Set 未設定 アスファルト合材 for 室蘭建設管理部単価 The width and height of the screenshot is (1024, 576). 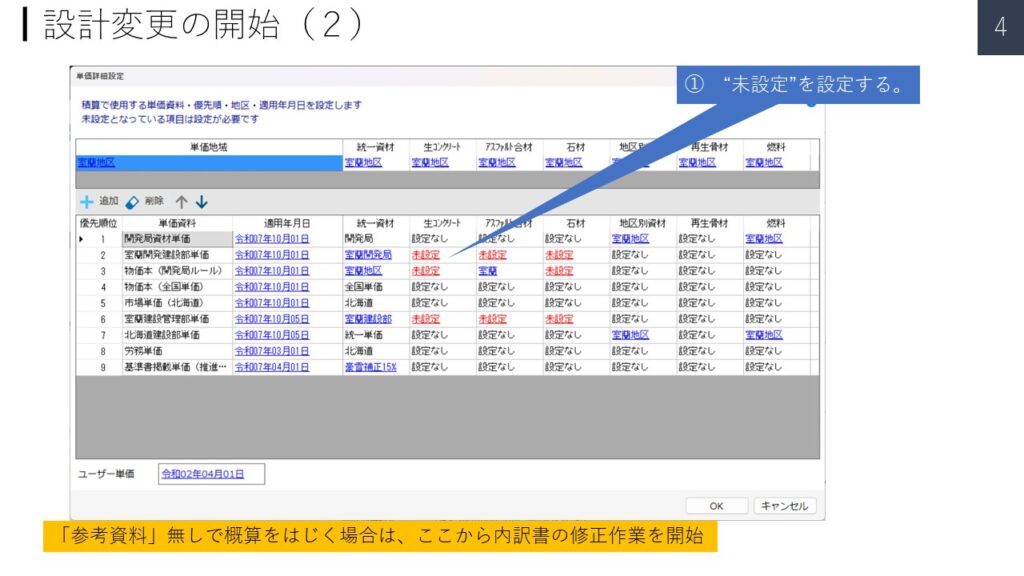(492, 319)
